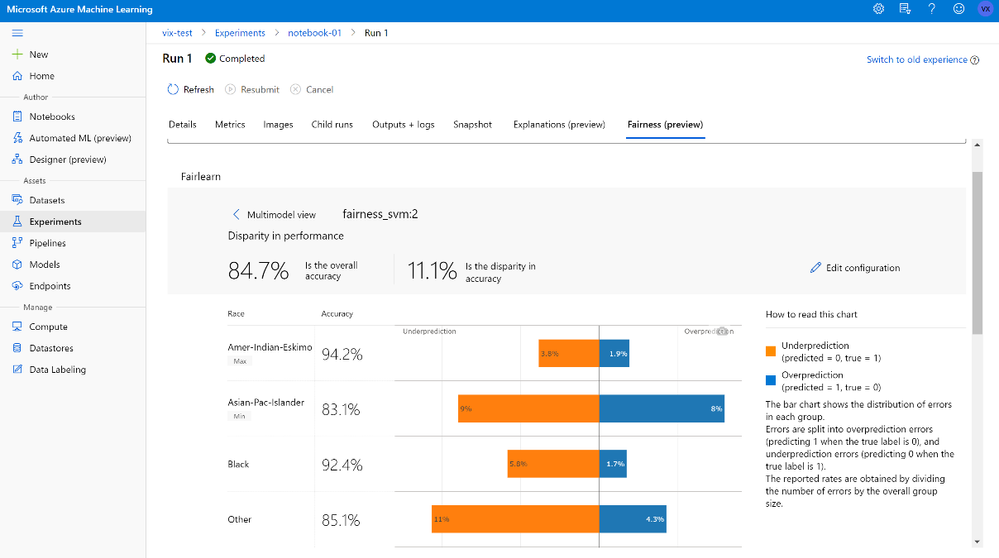Viewport: 999px width, 558px height.
Task: Click the orange 5.8% Black underprediction bar
Action: (553, 464)
